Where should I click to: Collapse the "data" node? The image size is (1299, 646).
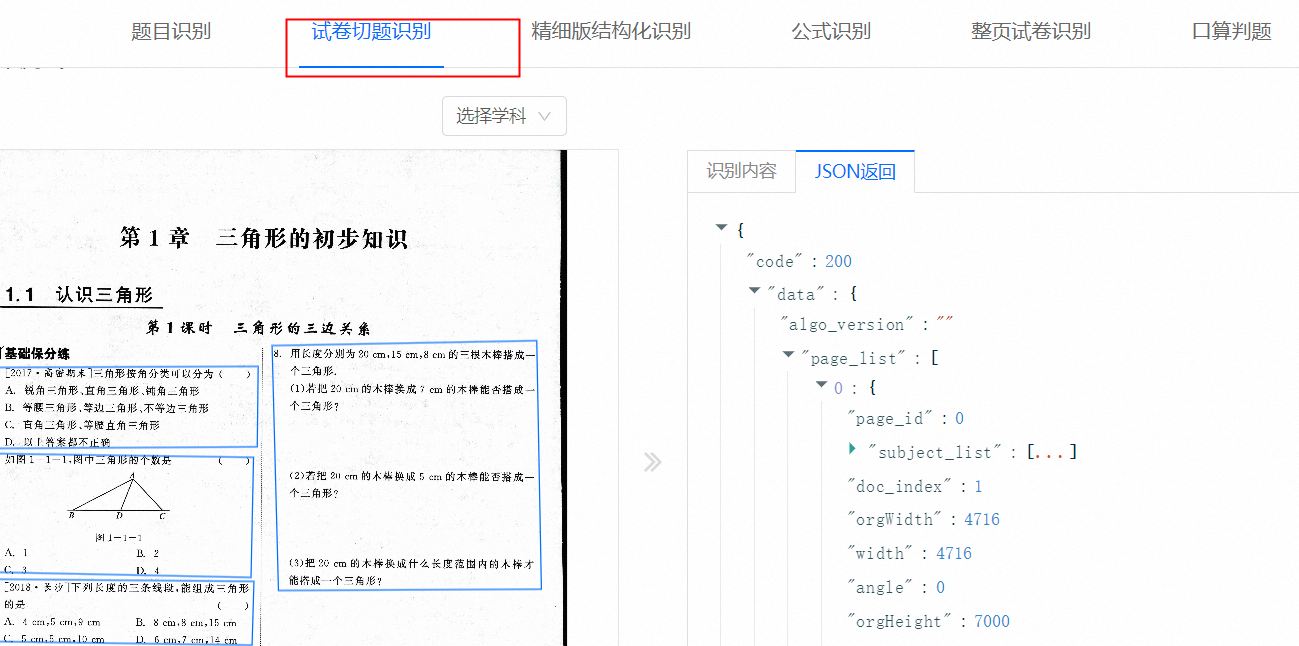coord(755,291)
